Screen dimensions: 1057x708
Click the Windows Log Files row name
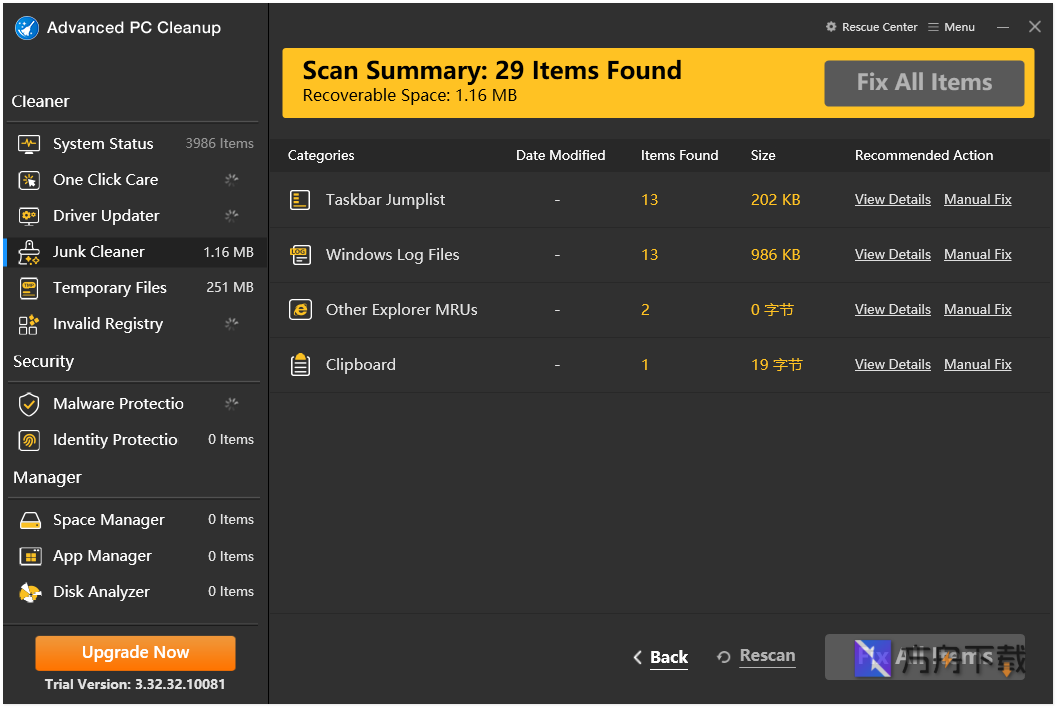coord(392,255)
